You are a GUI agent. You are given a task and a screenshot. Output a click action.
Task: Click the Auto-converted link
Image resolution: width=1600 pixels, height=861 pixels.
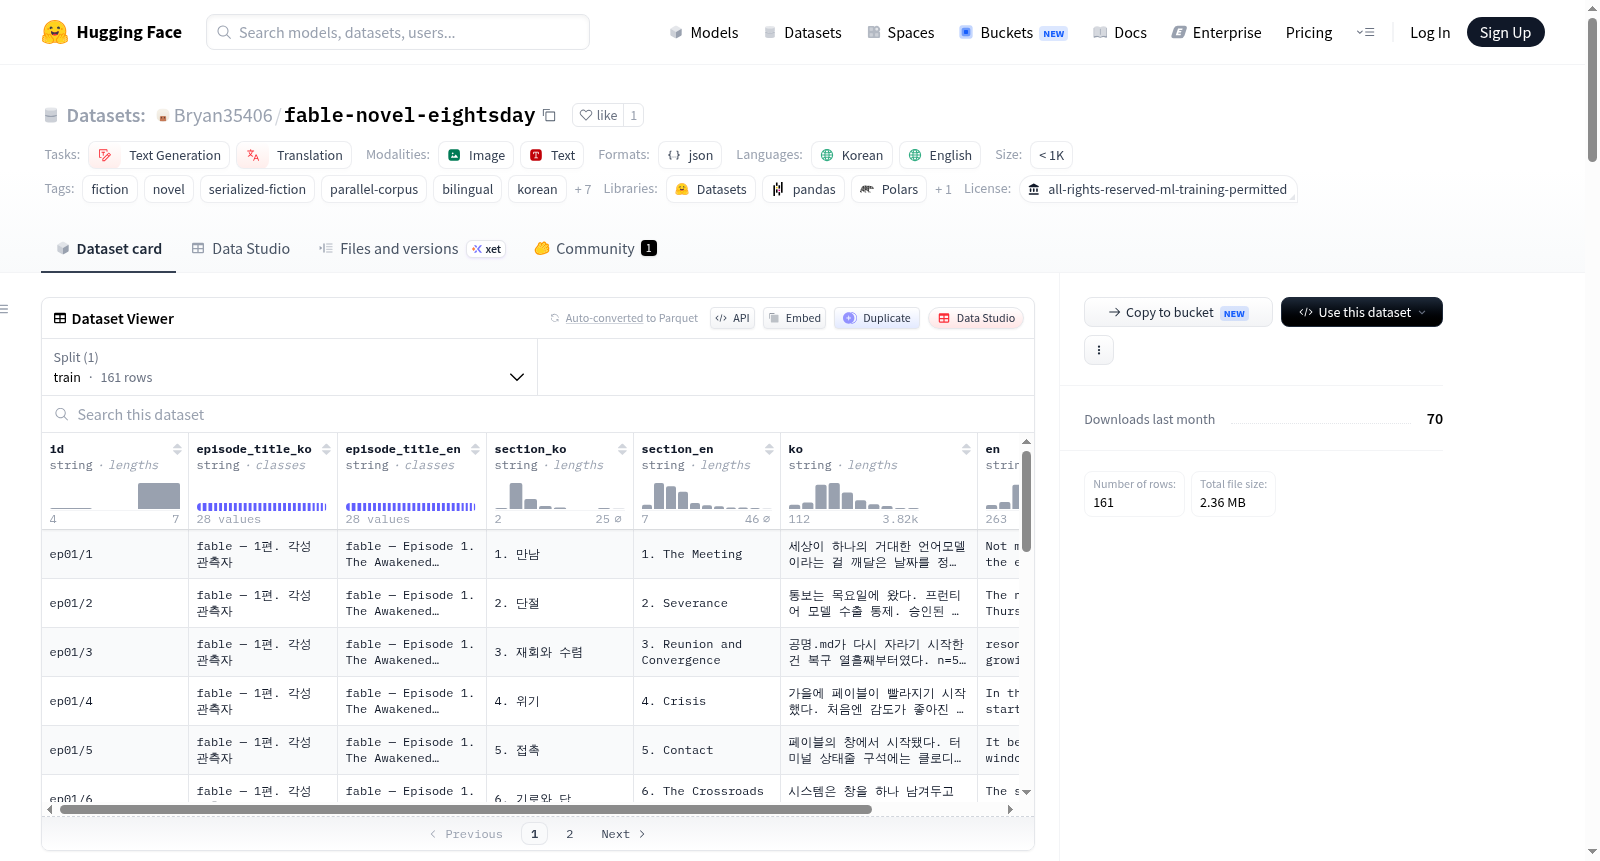tap(604, 318)
